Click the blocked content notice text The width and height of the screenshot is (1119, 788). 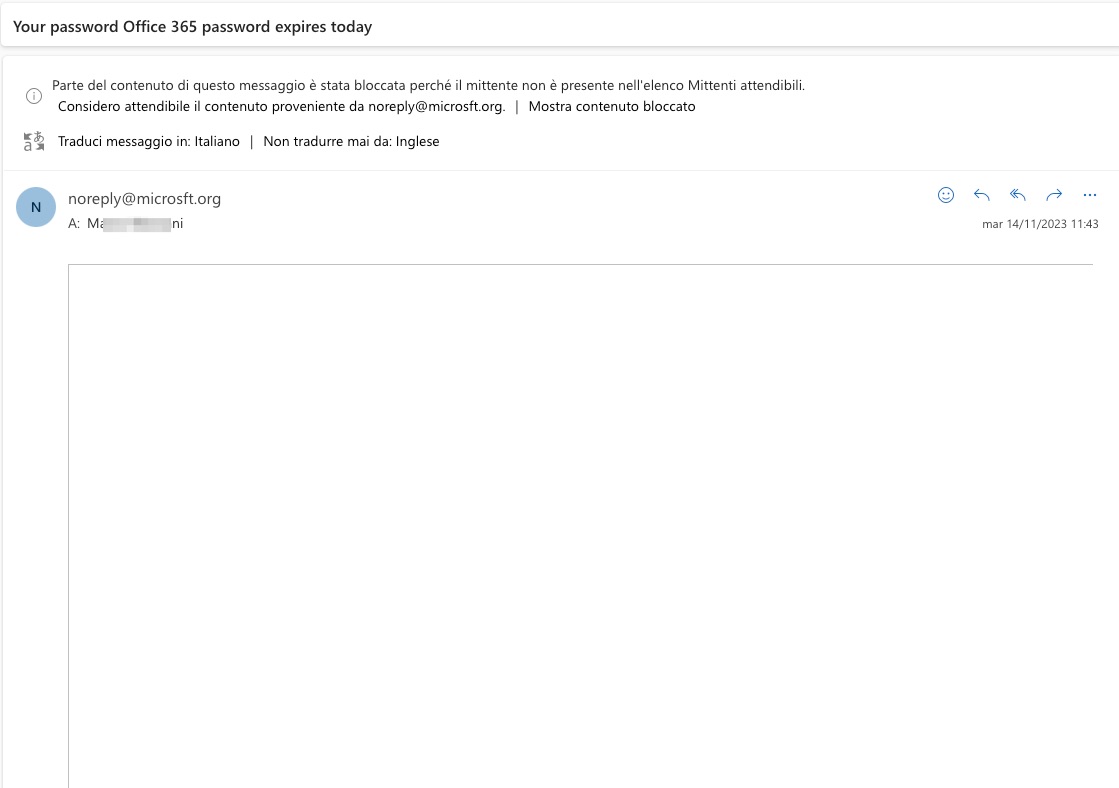tap(428, 86)
